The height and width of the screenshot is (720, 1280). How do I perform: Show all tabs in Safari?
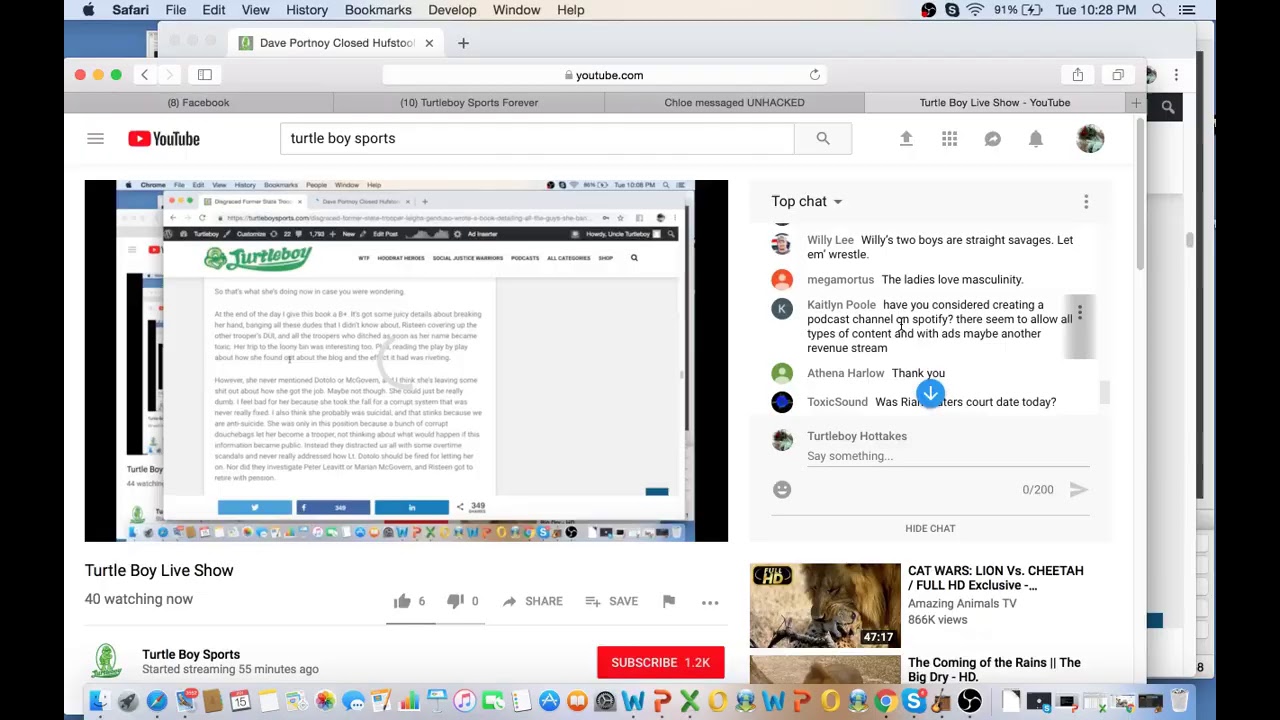(x=1118, y=75)
